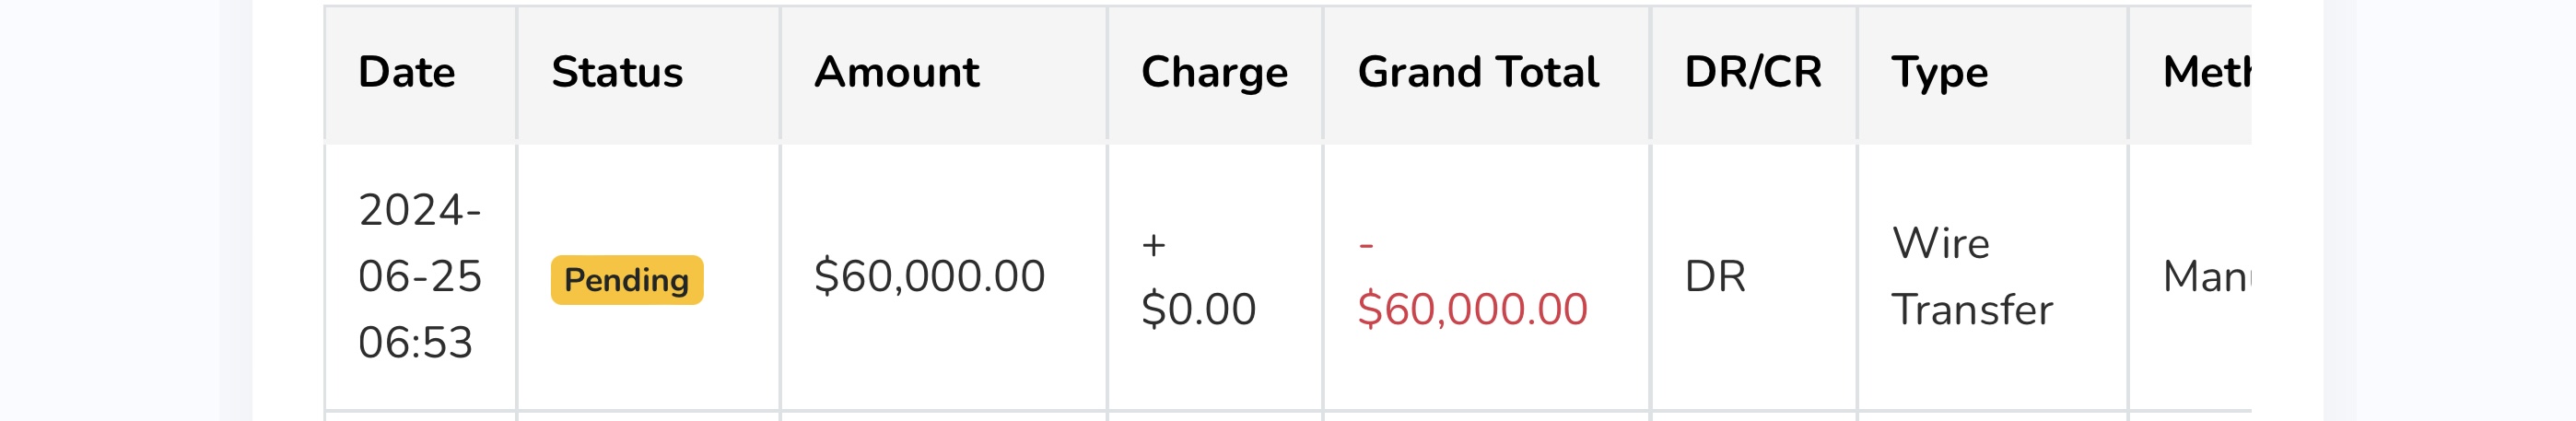Viewport: 2576px width, 421px height.
Task: Select the 06-25 day line of the date
Action: (420, 276)
